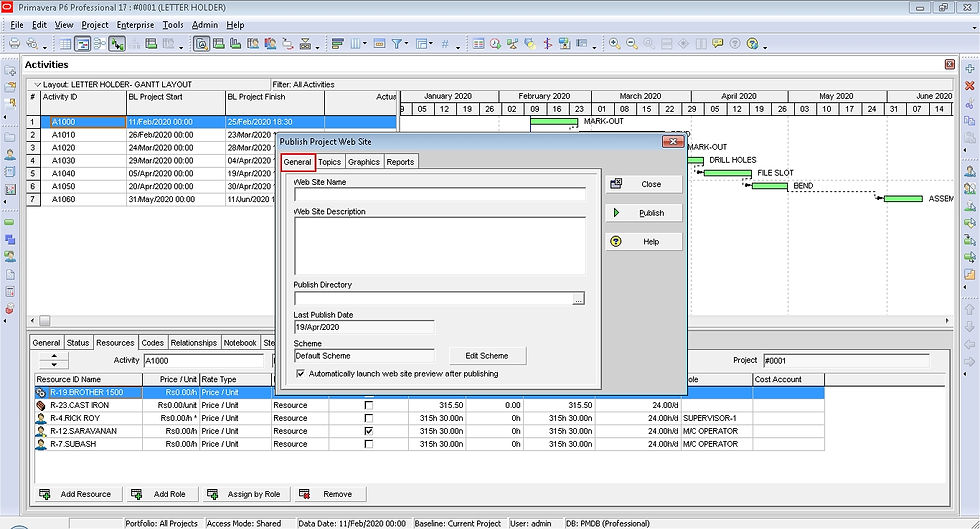
Task: Uncheck the checkbox in R-12.SARAVANAN row
Action: [x=369, y=431]
